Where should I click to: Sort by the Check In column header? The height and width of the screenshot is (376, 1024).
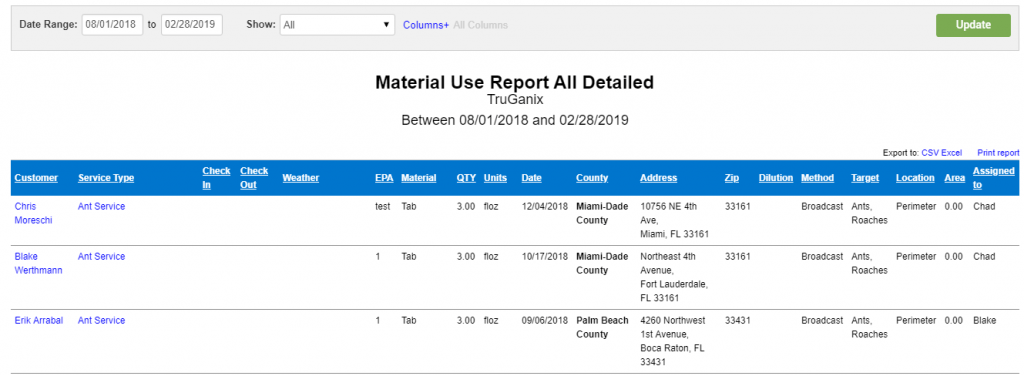pos(216,178)
